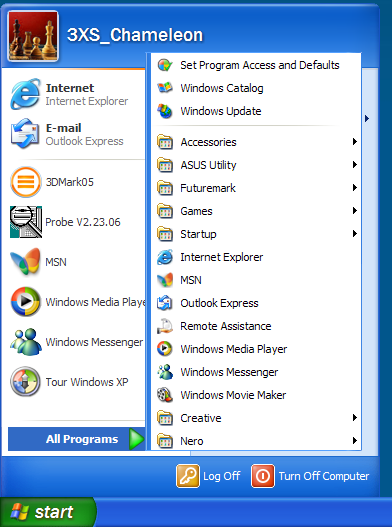Select Windows Catalog menu entry
392x527 pixels.
click(256, 88)
